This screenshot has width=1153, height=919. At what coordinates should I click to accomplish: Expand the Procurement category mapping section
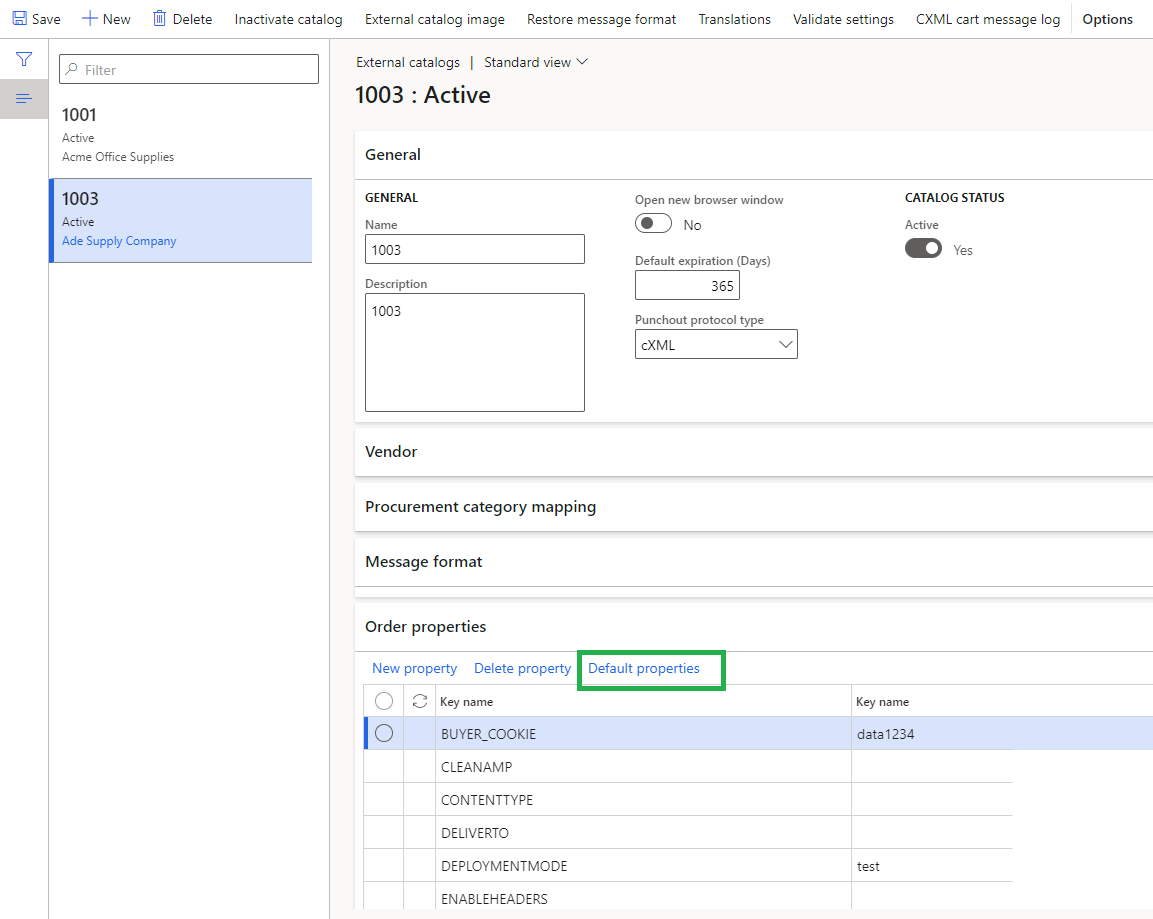coord(480,507)
